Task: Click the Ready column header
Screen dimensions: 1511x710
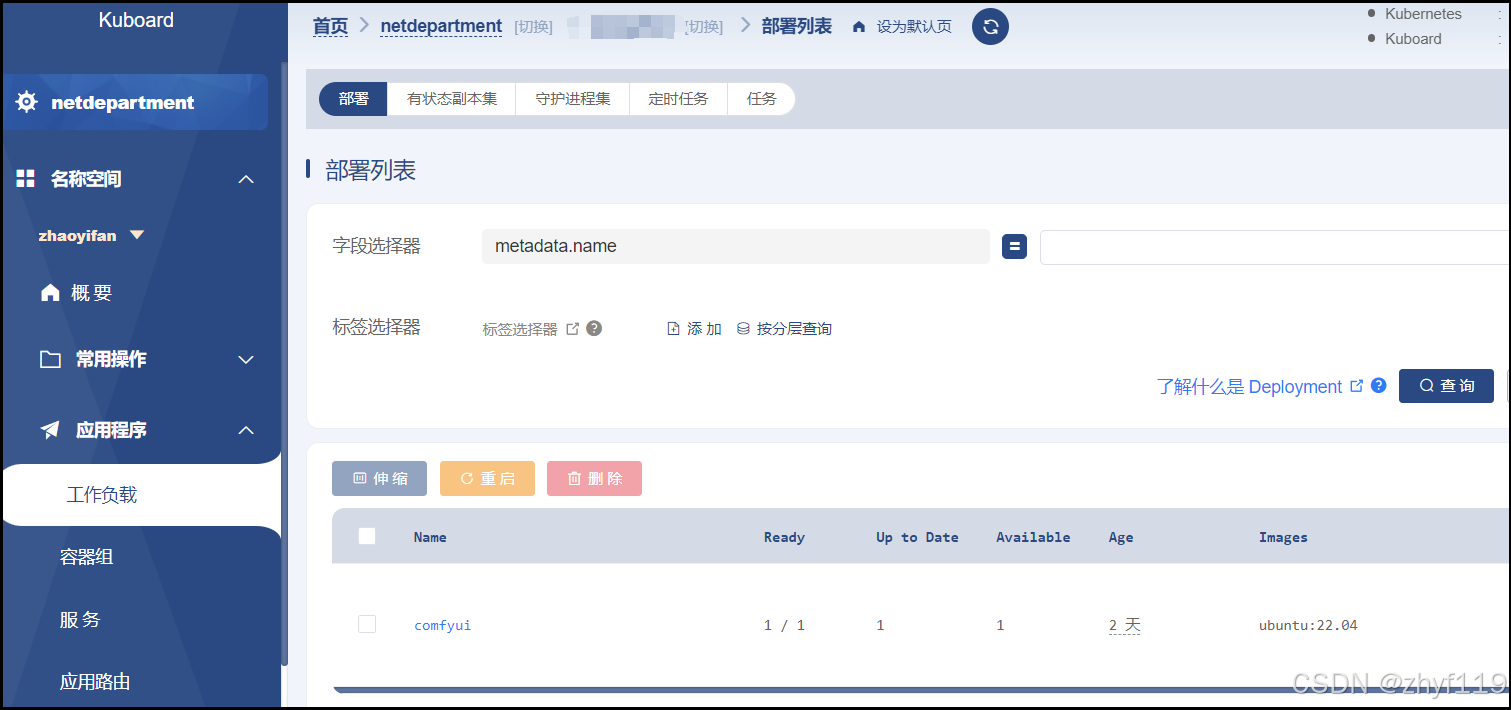Action: 784,537
